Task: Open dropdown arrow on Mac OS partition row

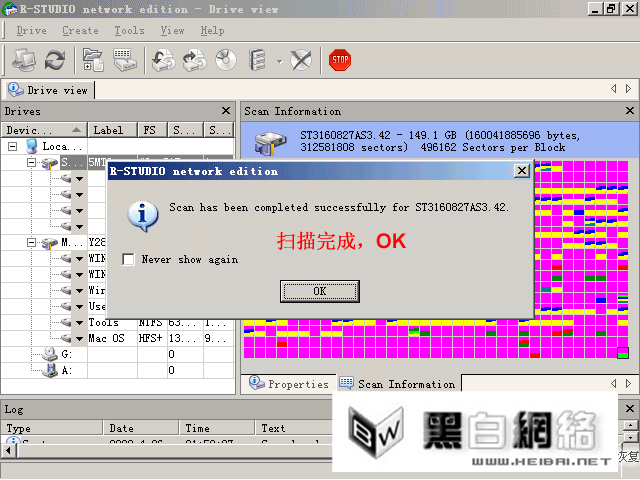Action: tap(80, 338)
